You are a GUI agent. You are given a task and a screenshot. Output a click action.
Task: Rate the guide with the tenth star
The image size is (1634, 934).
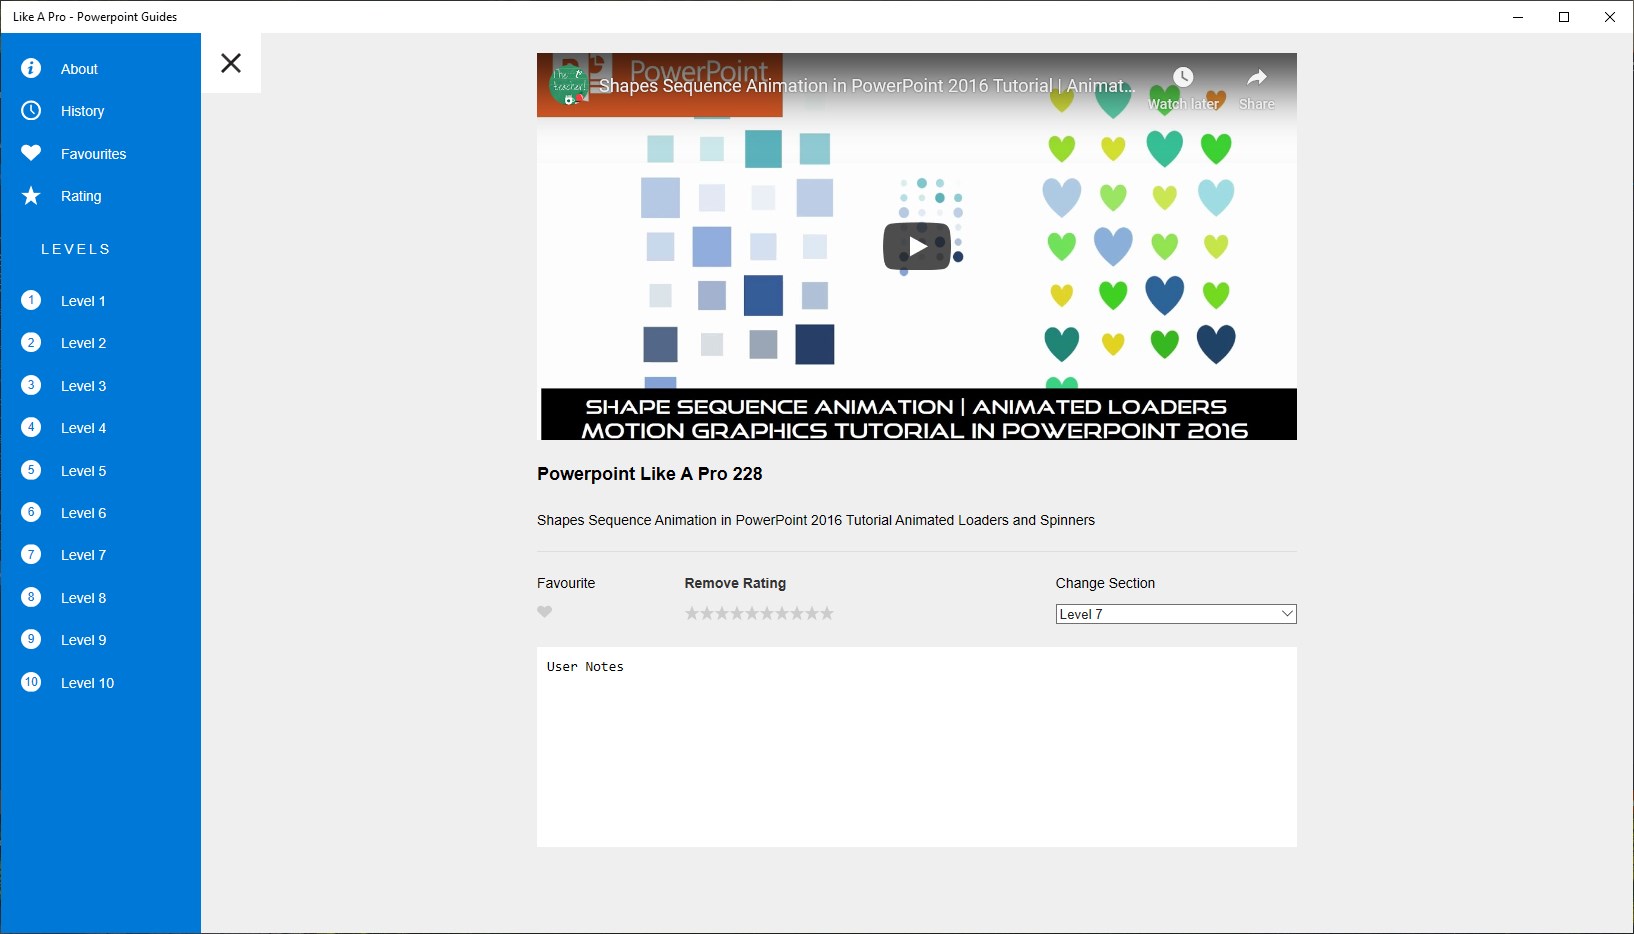click(827, 613)
